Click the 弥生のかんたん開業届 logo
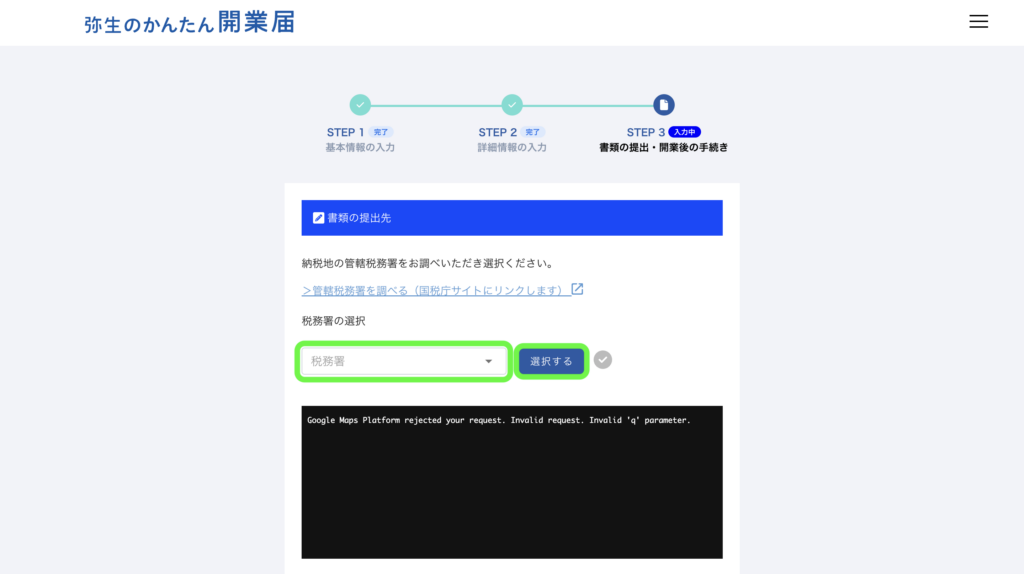This screenshot has width=1024, height=574. [189, 23]
